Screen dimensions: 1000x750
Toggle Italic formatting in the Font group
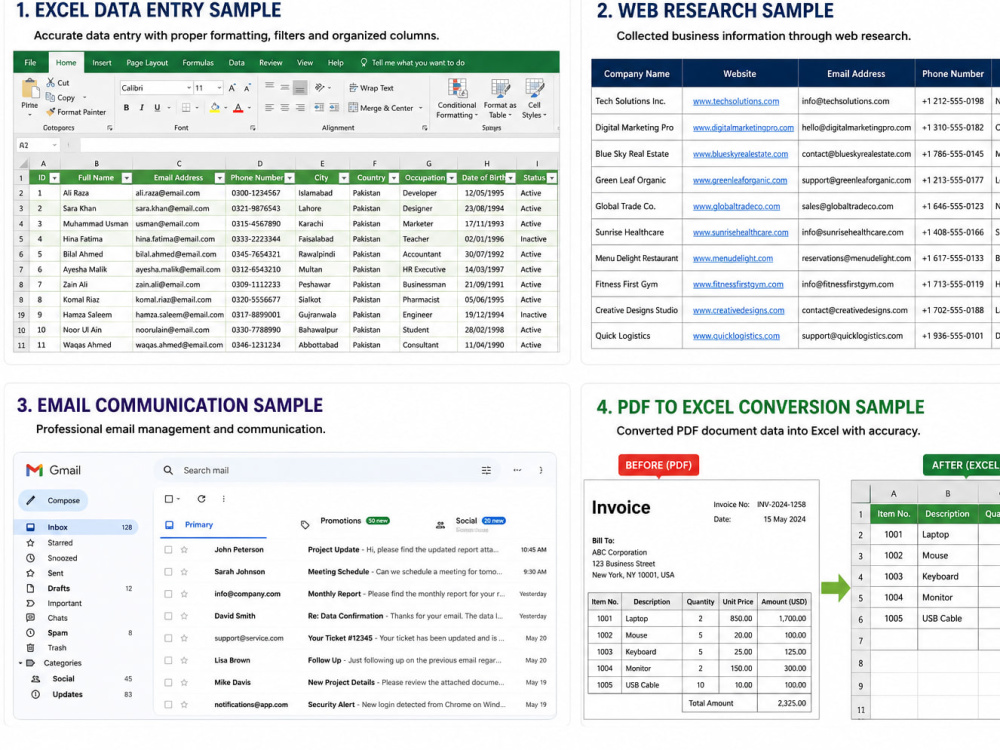pyautogui.click(x=142, y=108)
